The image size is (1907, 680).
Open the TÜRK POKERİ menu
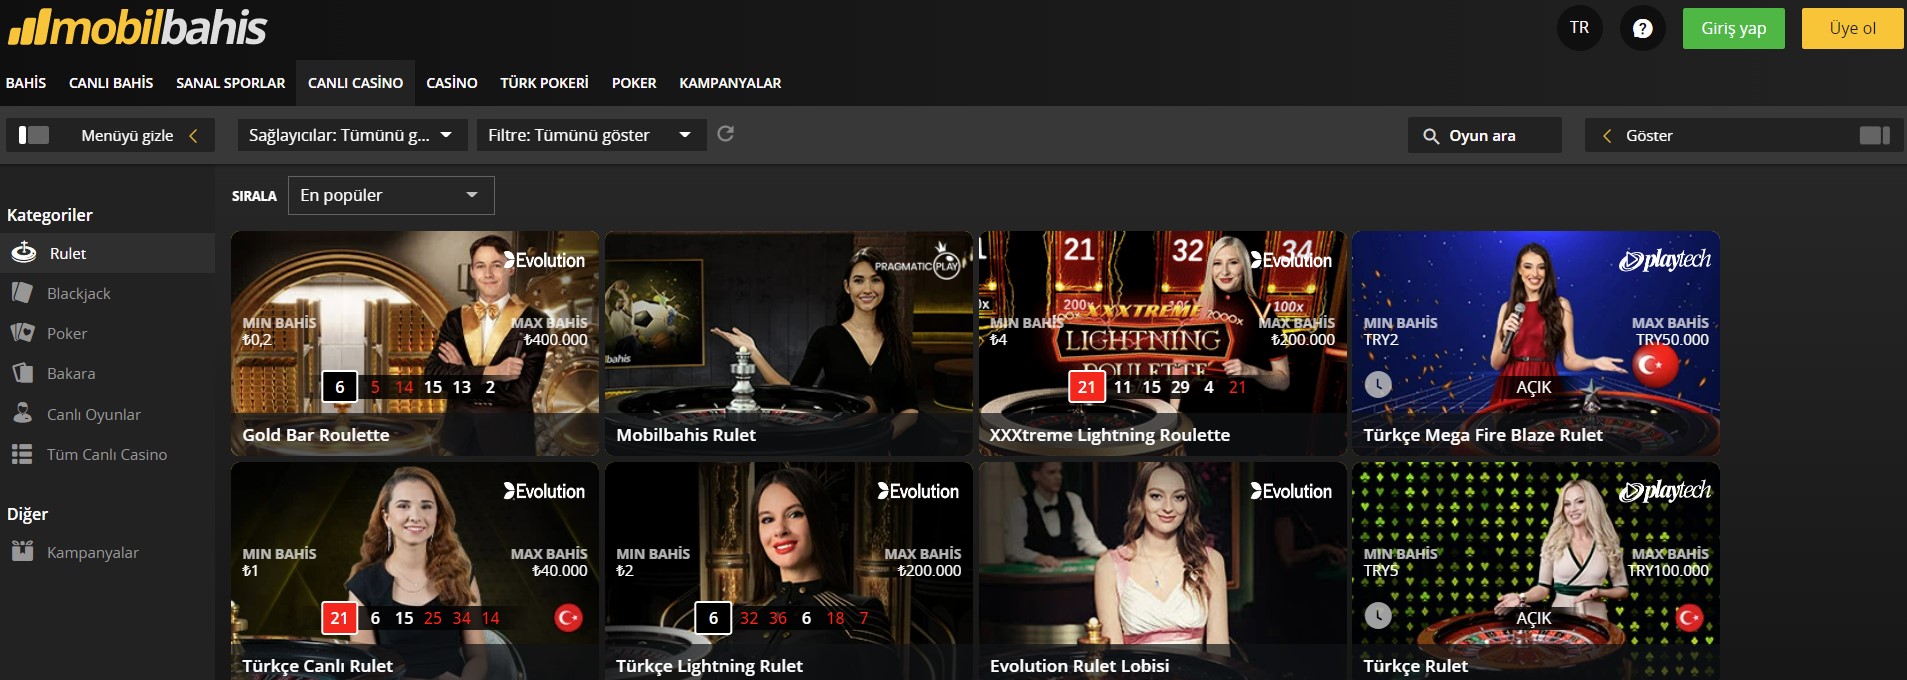click(x=544, y=83)
